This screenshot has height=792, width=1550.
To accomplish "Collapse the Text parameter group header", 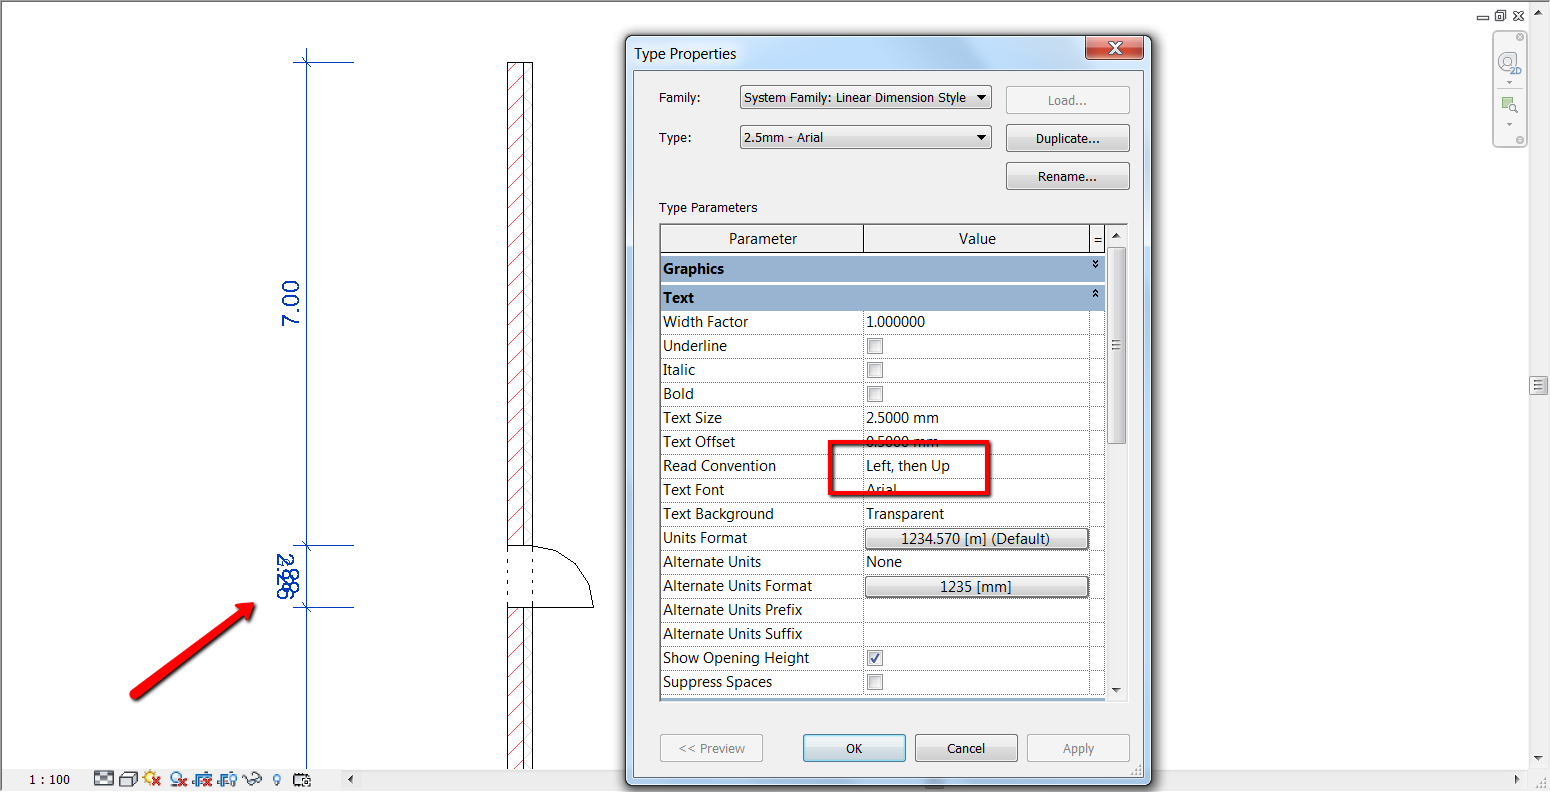I will coord(1094,295).
